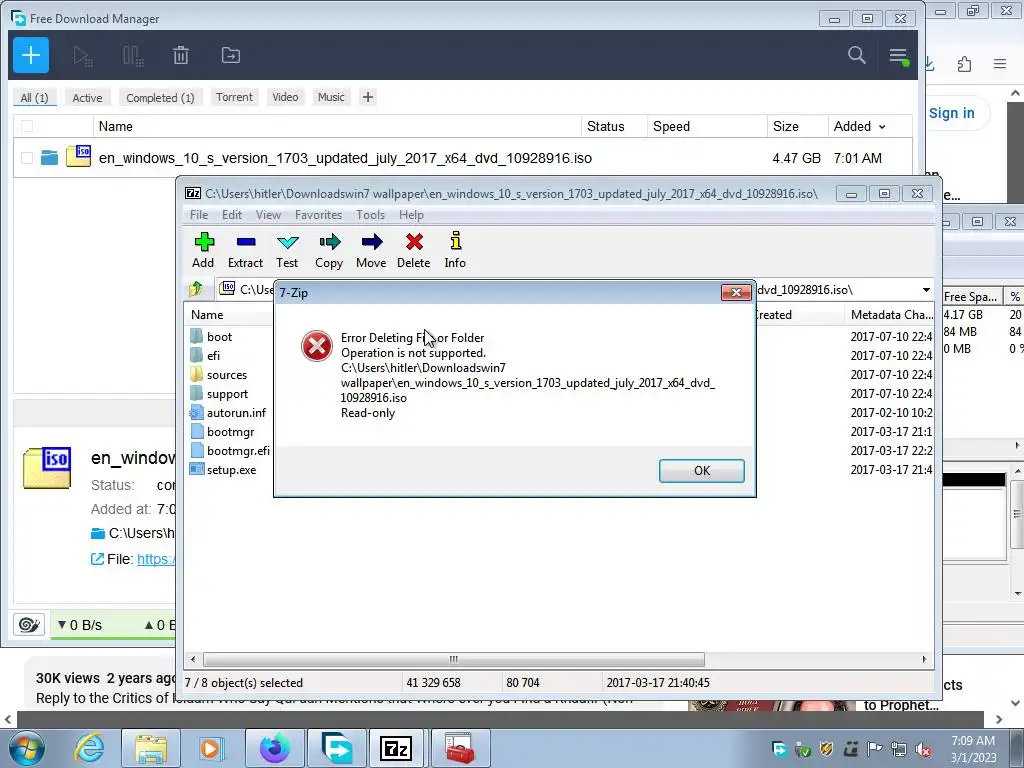
Task: Click the Move tool in 7-Zip
Action: pyautogui.click(x=371, y=251)
